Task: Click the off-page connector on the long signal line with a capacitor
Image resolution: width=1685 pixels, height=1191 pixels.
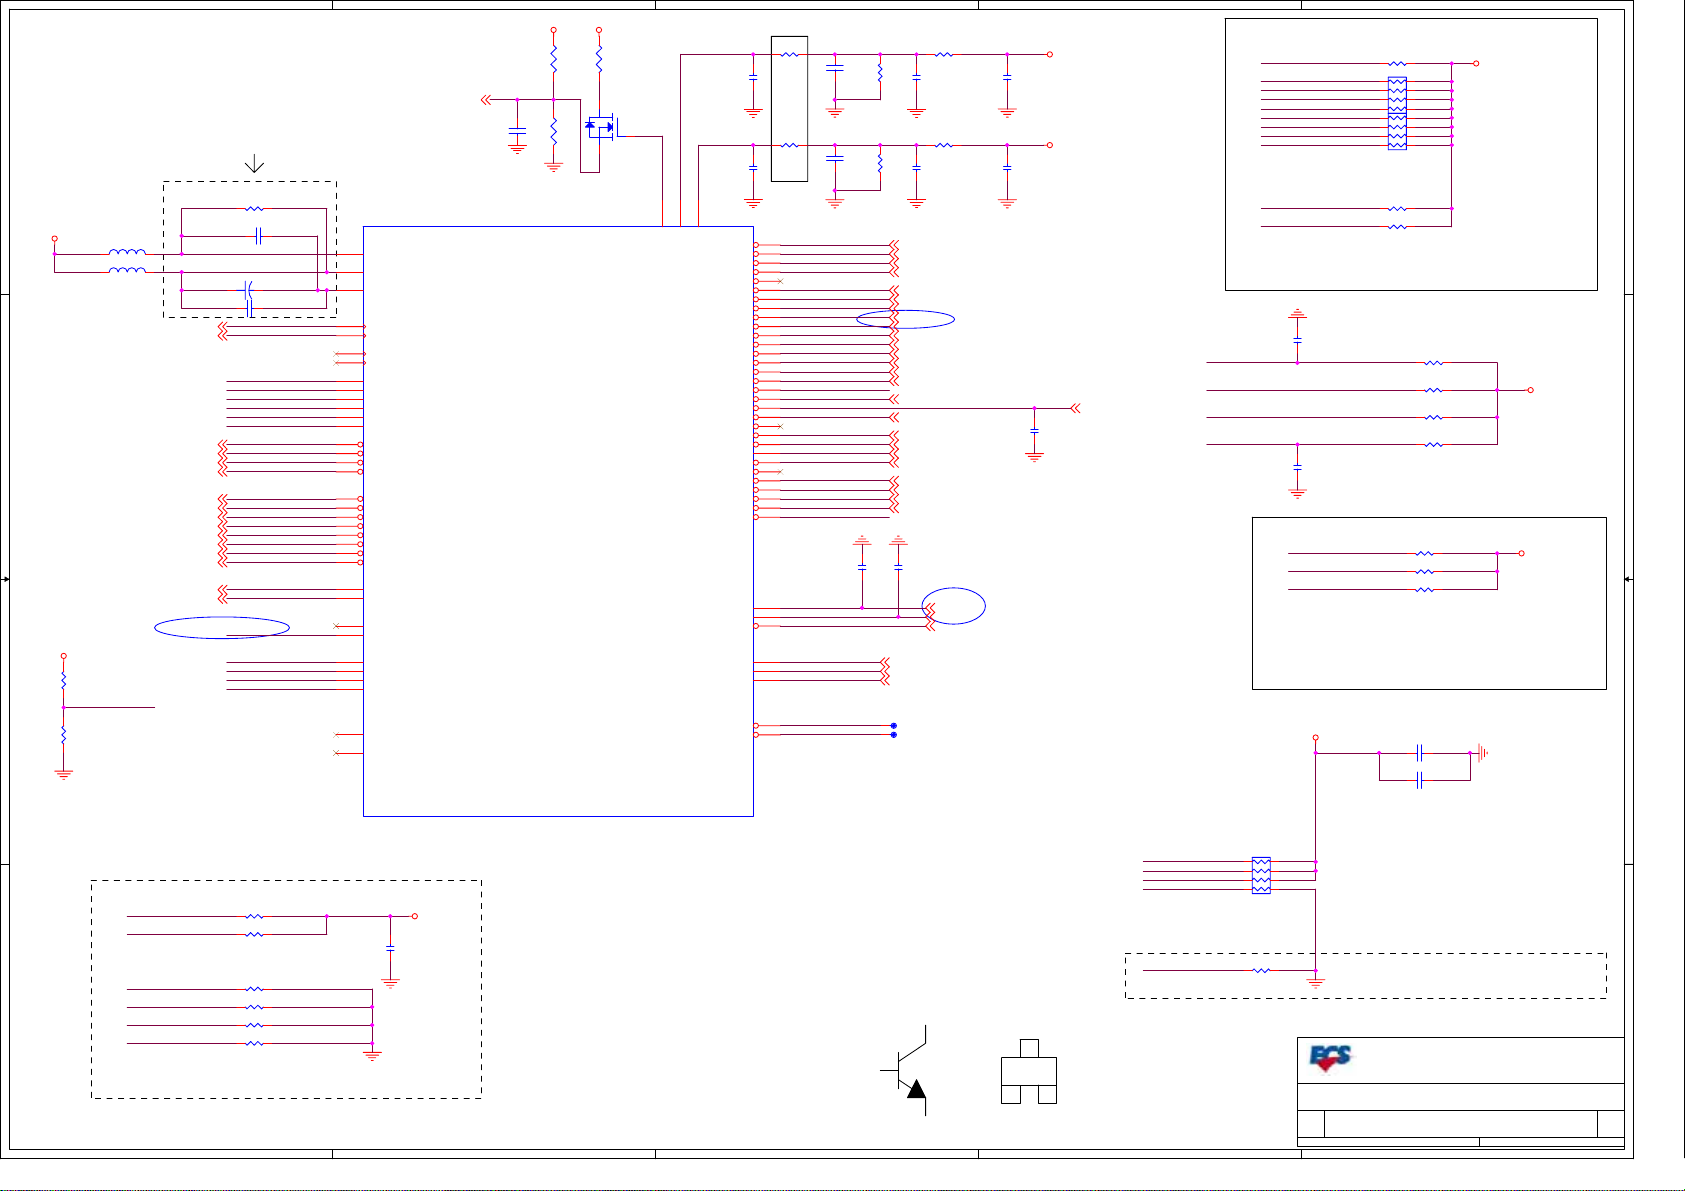Action: (1076, 408)
